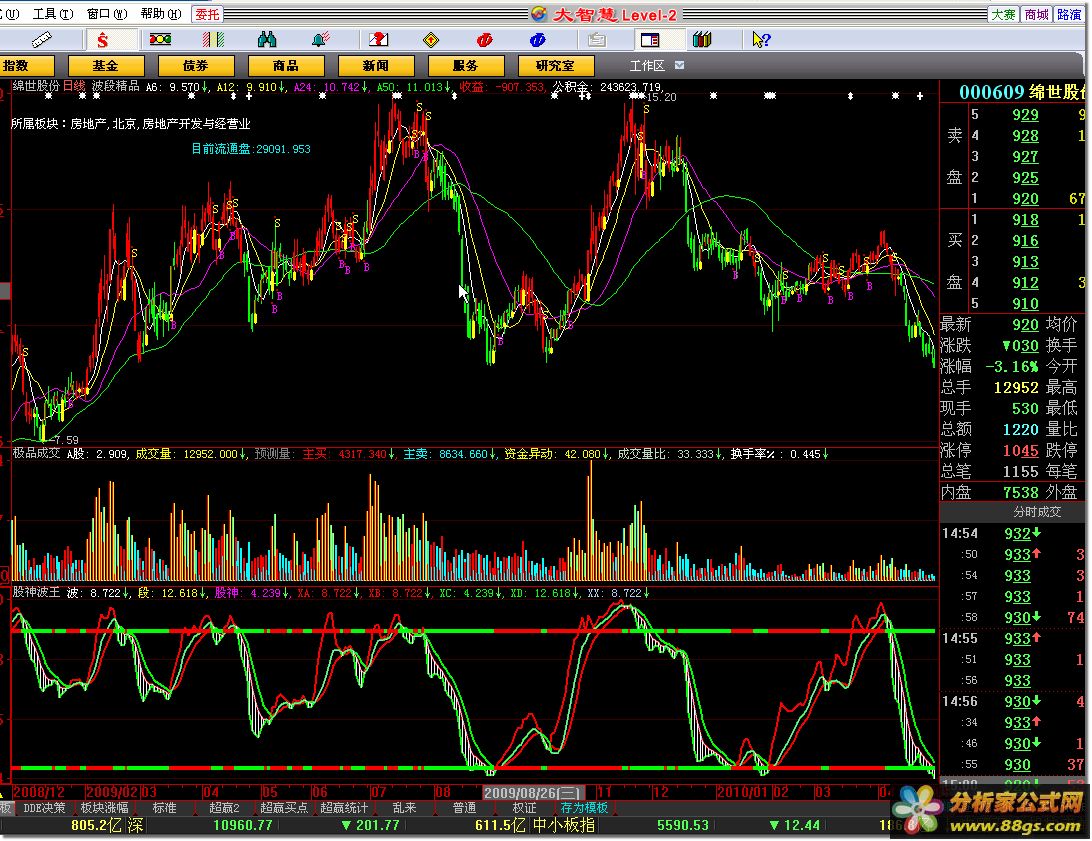The width and height of the screenshot is (1092, 841).
Task: Expand the 工作区 workspace dropdown arrow
Action: (x=680, y=65)
